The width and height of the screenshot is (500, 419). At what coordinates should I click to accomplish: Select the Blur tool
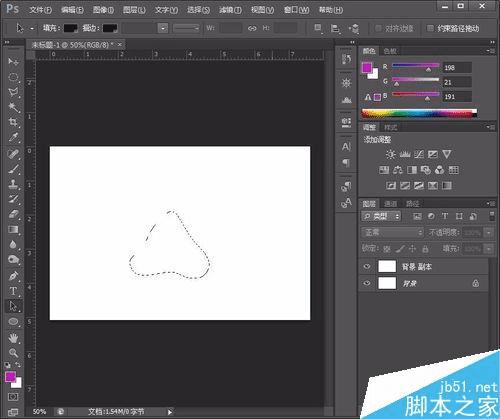[13, 245]
